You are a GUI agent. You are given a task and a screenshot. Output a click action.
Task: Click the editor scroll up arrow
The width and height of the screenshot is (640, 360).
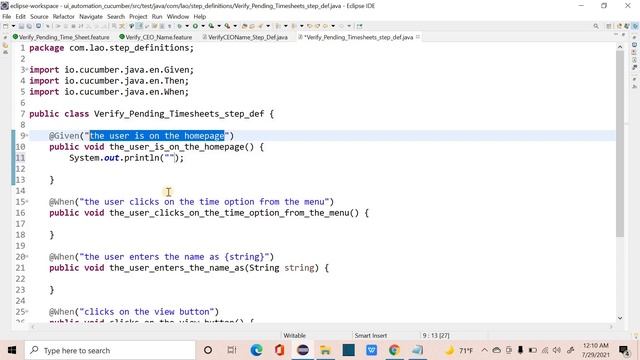[x=620, y=47]
